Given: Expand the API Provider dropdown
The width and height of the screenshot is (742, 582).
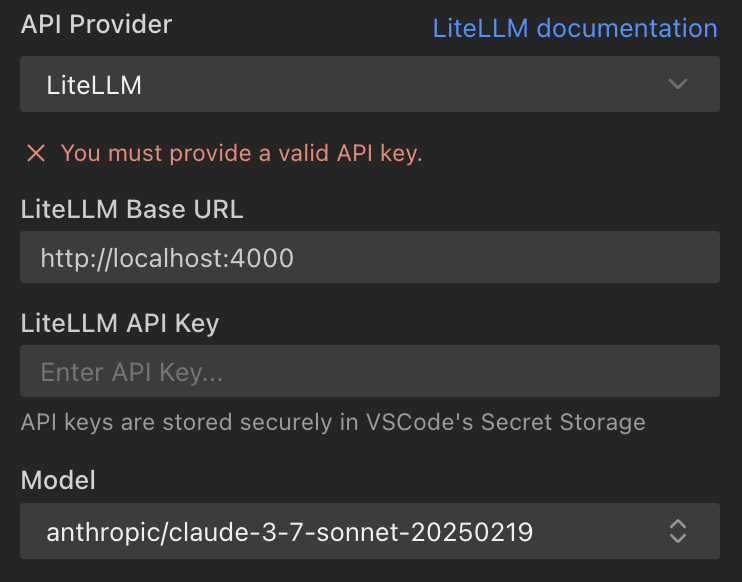Looking at the screenshot, I should pos(369,84).
